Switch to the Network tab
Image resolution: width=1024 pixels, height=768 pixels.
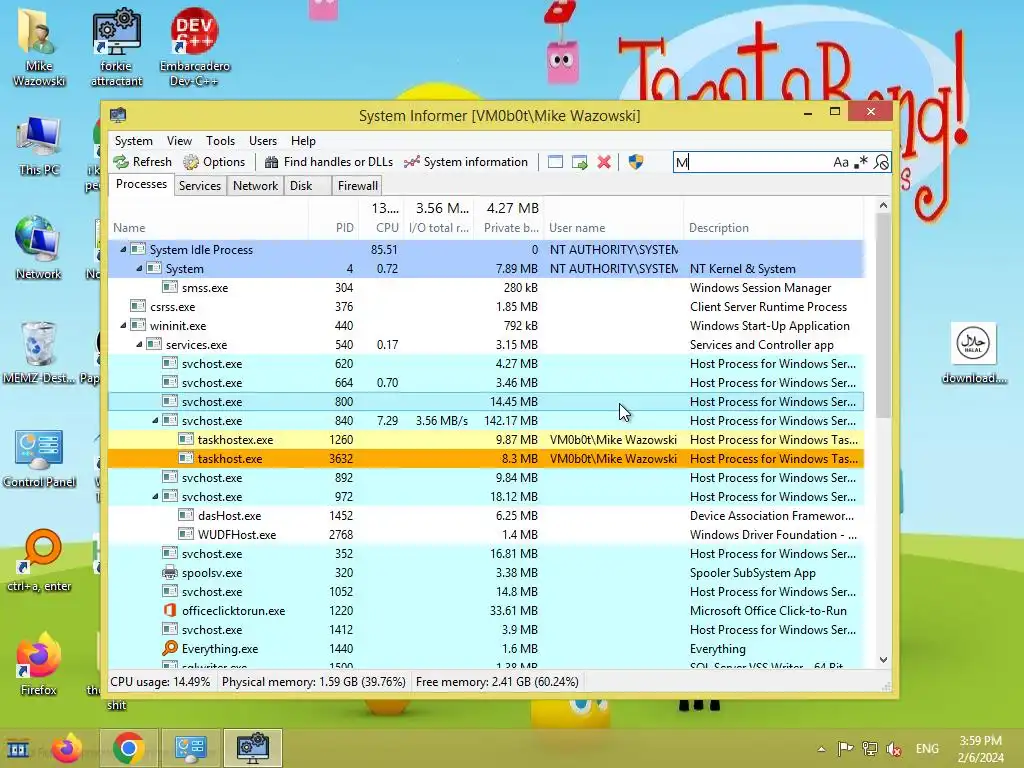point(255,185)
